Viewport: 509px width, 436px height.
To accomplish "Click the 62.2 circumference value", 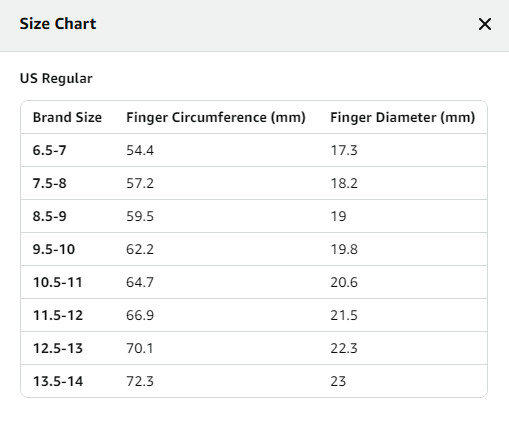I will [x=140, y=249].
